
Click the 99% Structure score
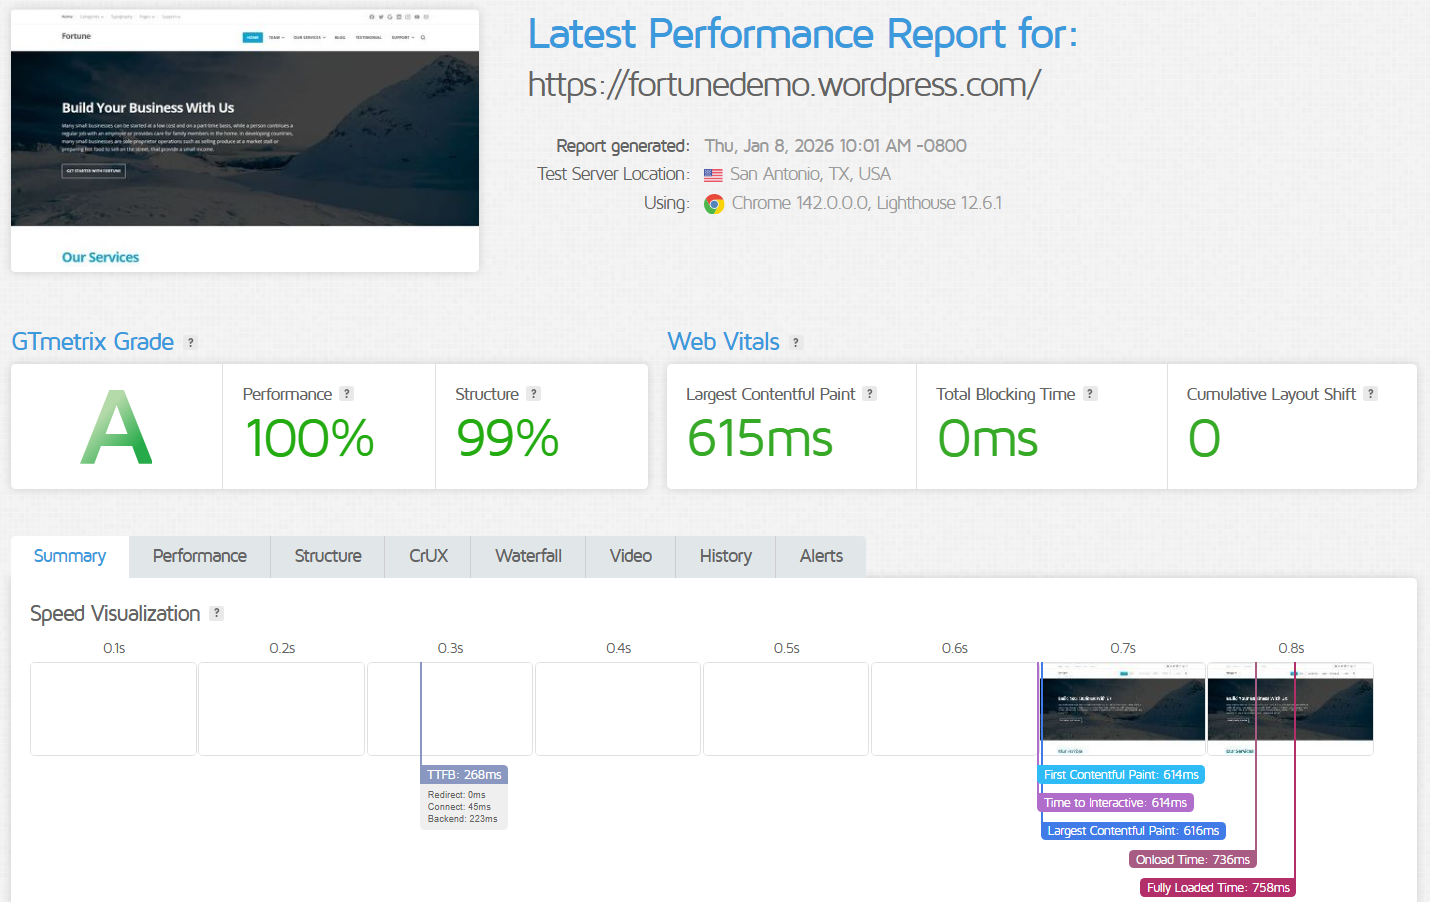[x=508, y=439]
